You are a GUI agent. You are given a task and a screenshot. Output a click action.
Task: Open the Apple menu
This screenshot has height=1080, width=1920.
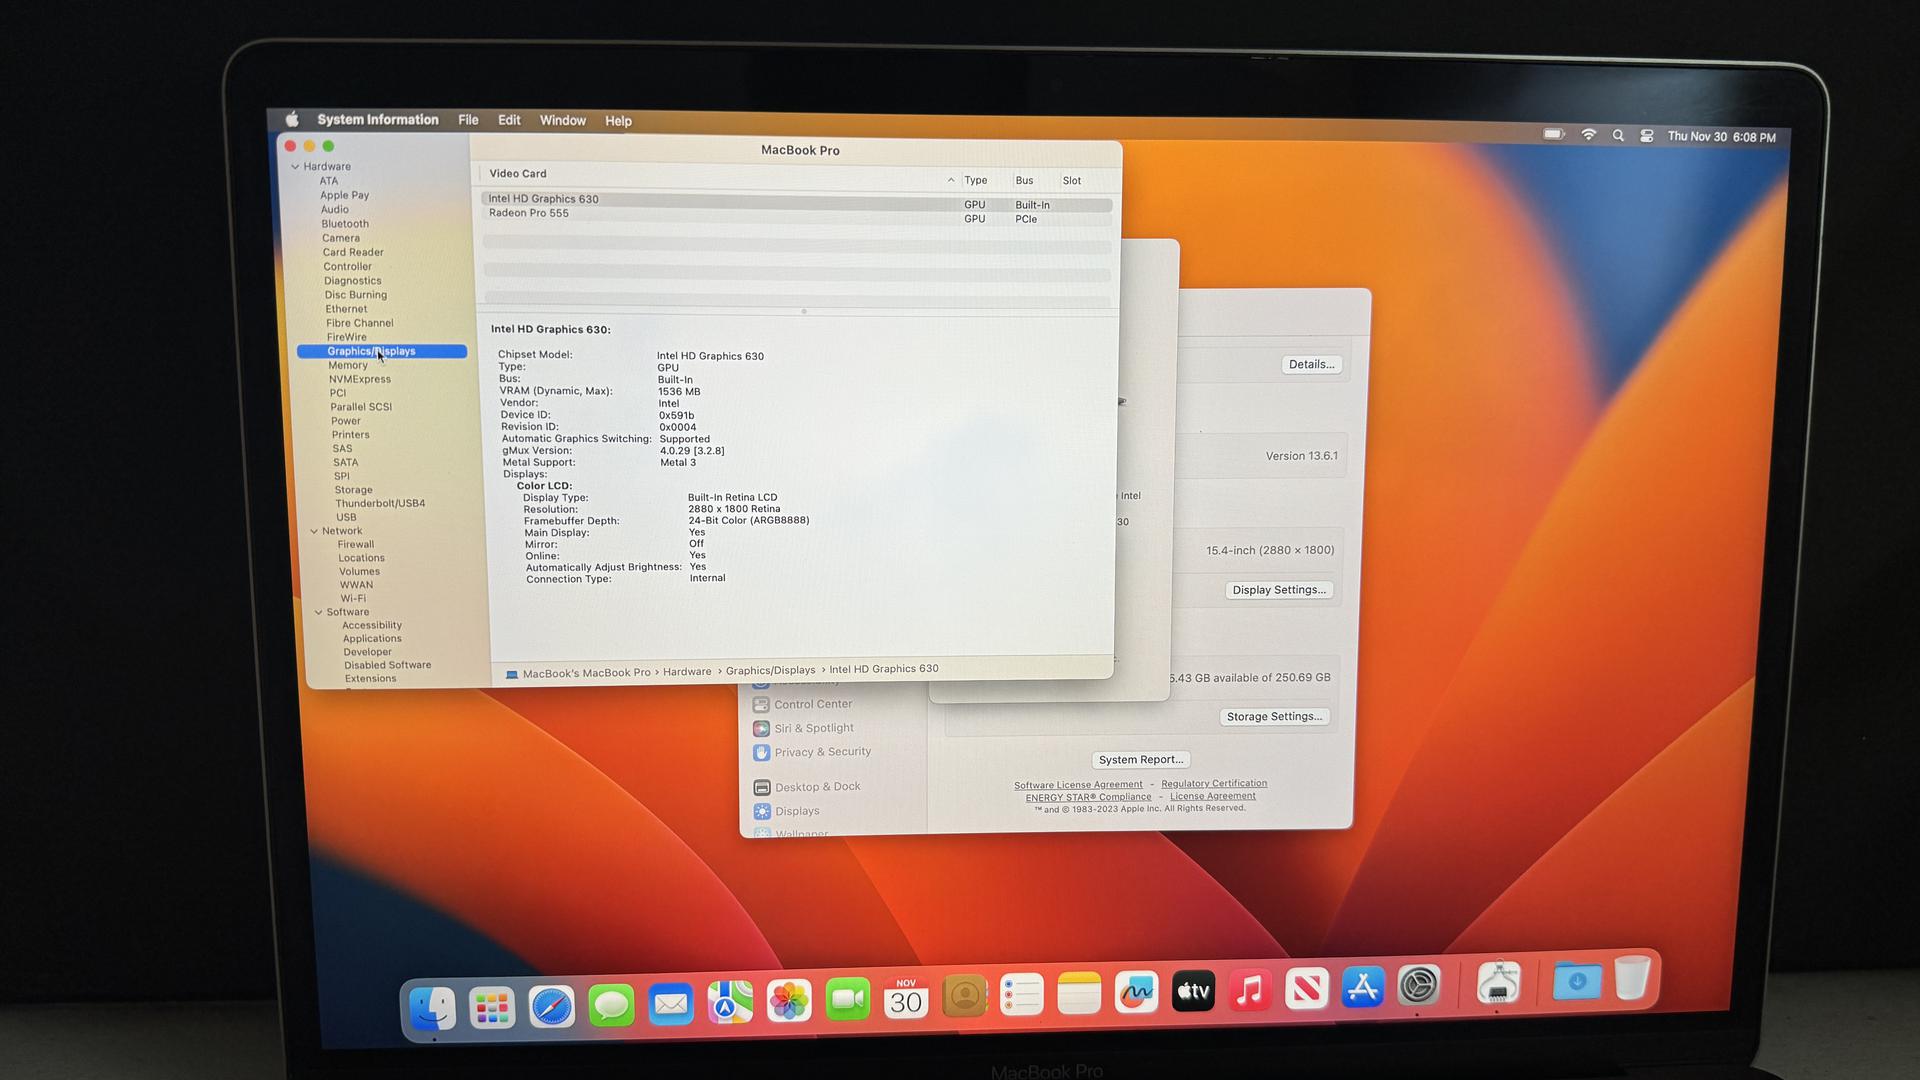click(x=292, y=119)
